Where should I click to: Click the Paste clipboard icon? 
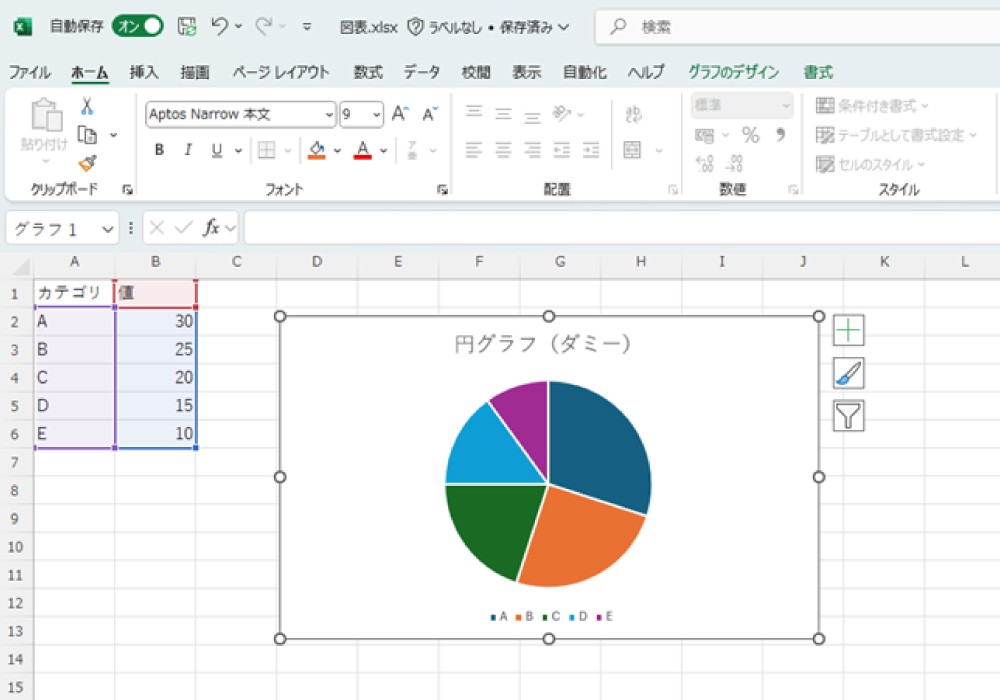pyautogui.click(x=47, y=115)
